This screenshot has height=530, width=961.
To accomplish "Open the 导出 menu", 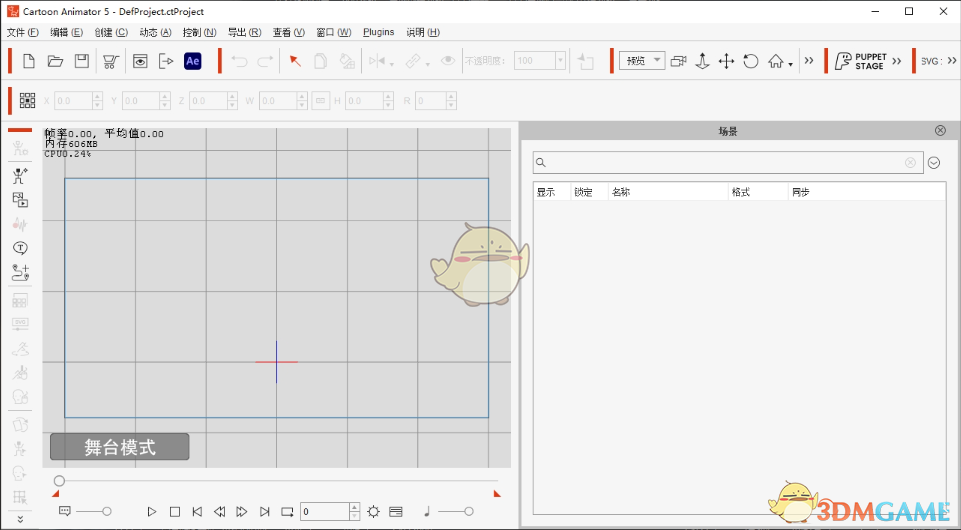I will pyautogui.click(x=245, y=32).
